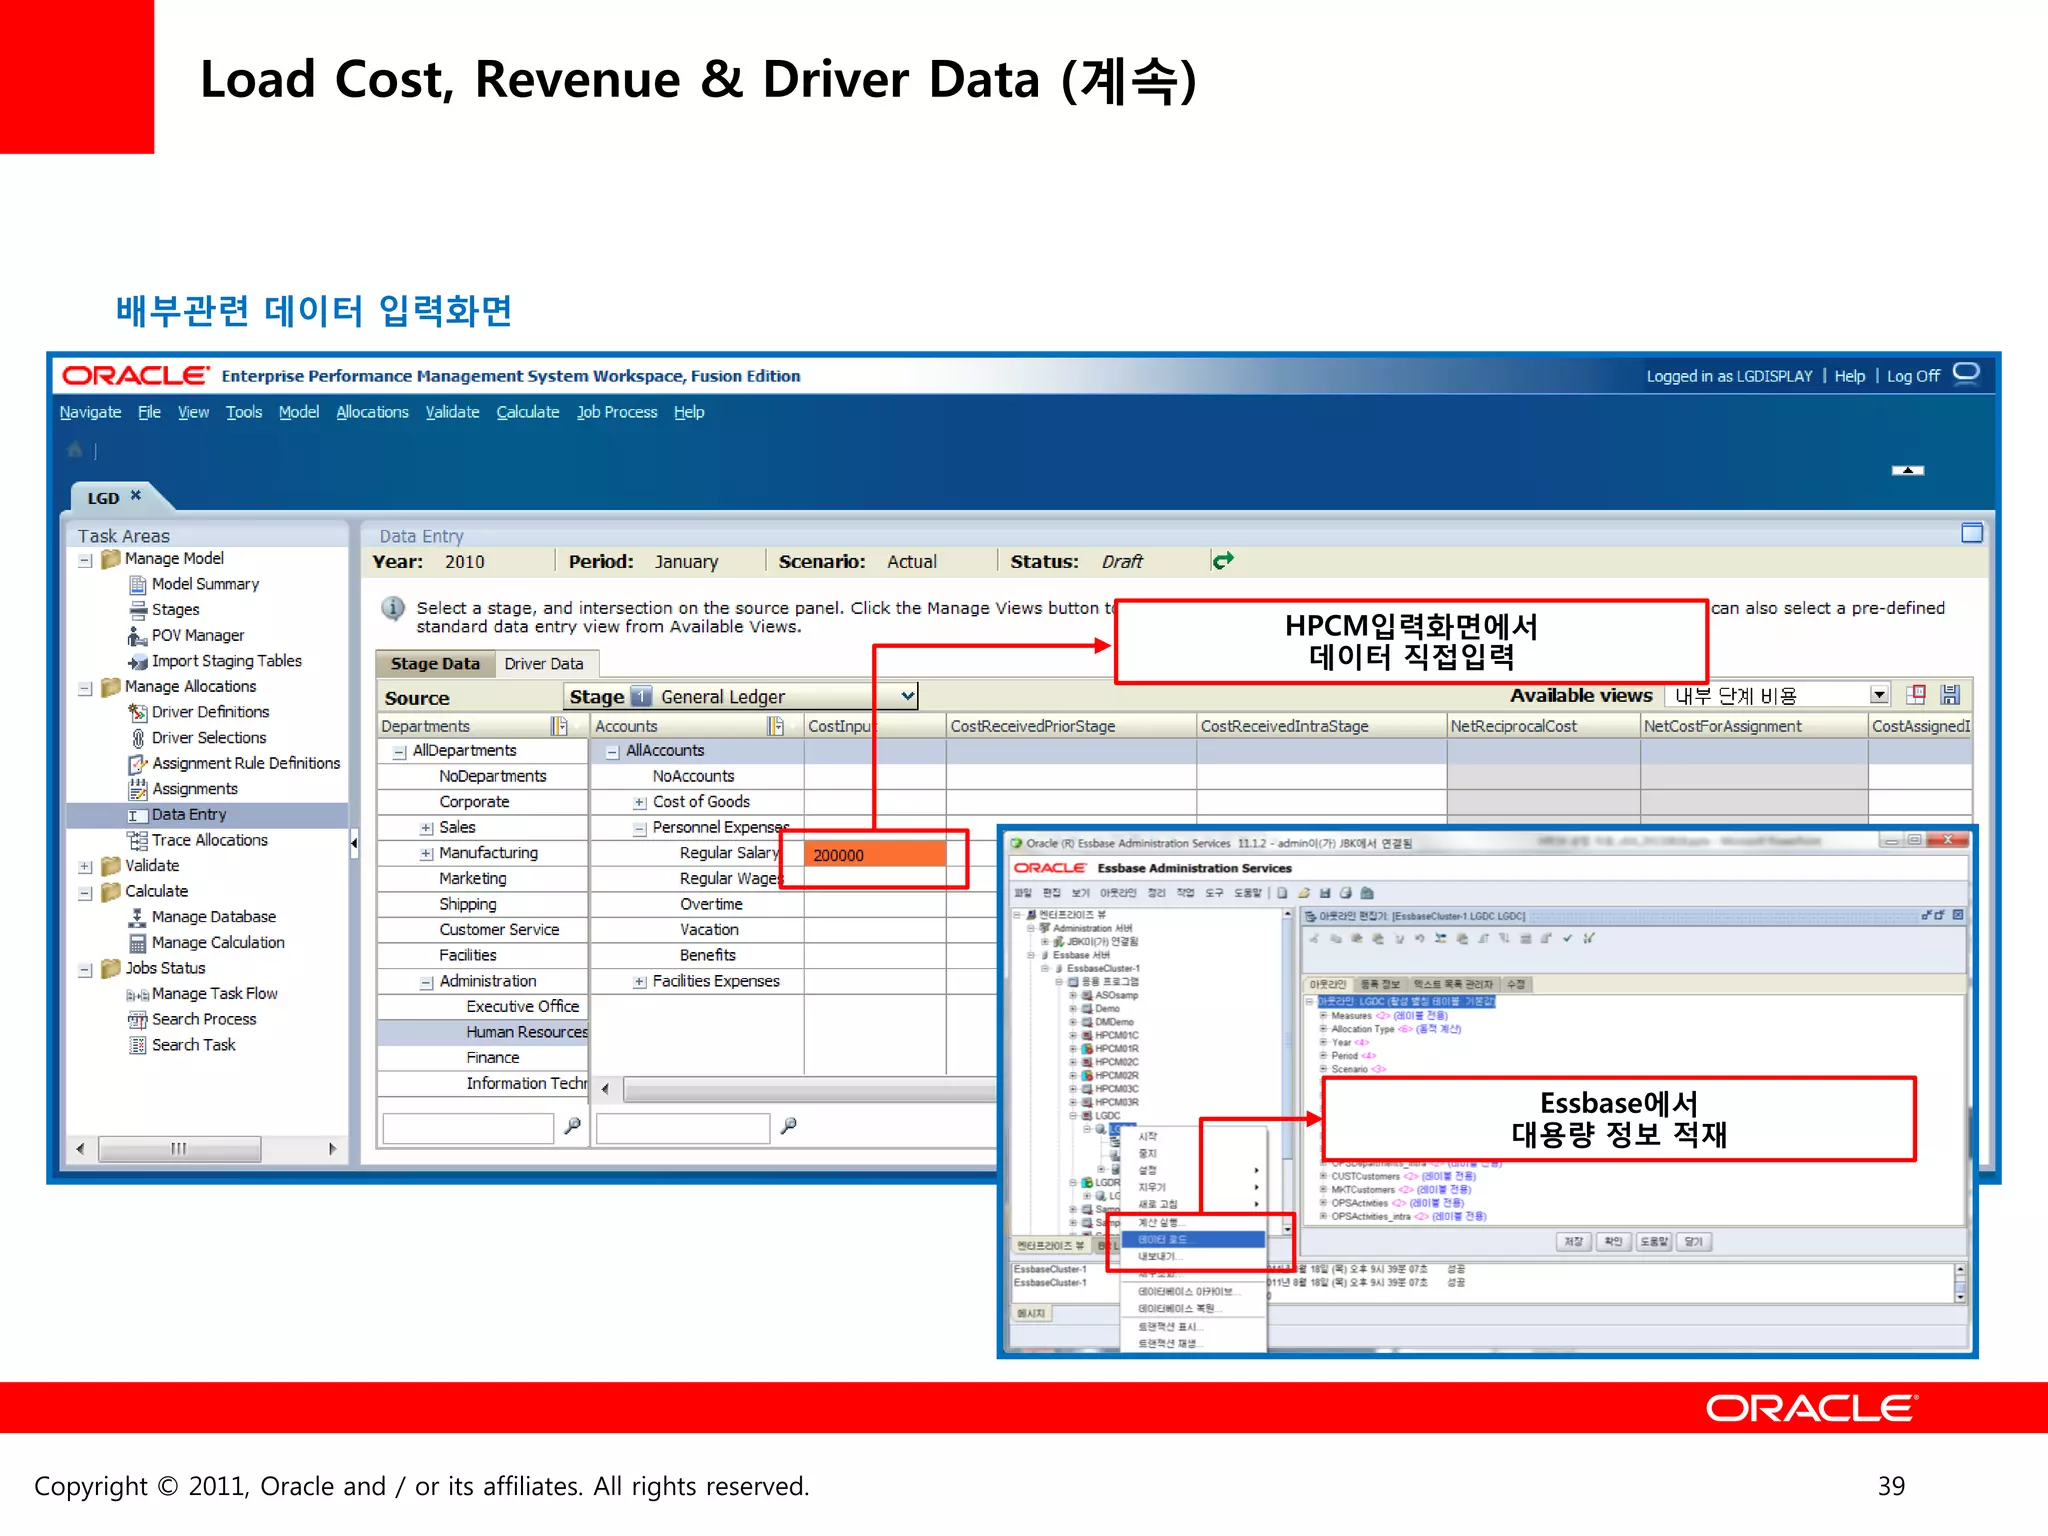Open Driver Selections task
2048x1536 pixels.
209,738
